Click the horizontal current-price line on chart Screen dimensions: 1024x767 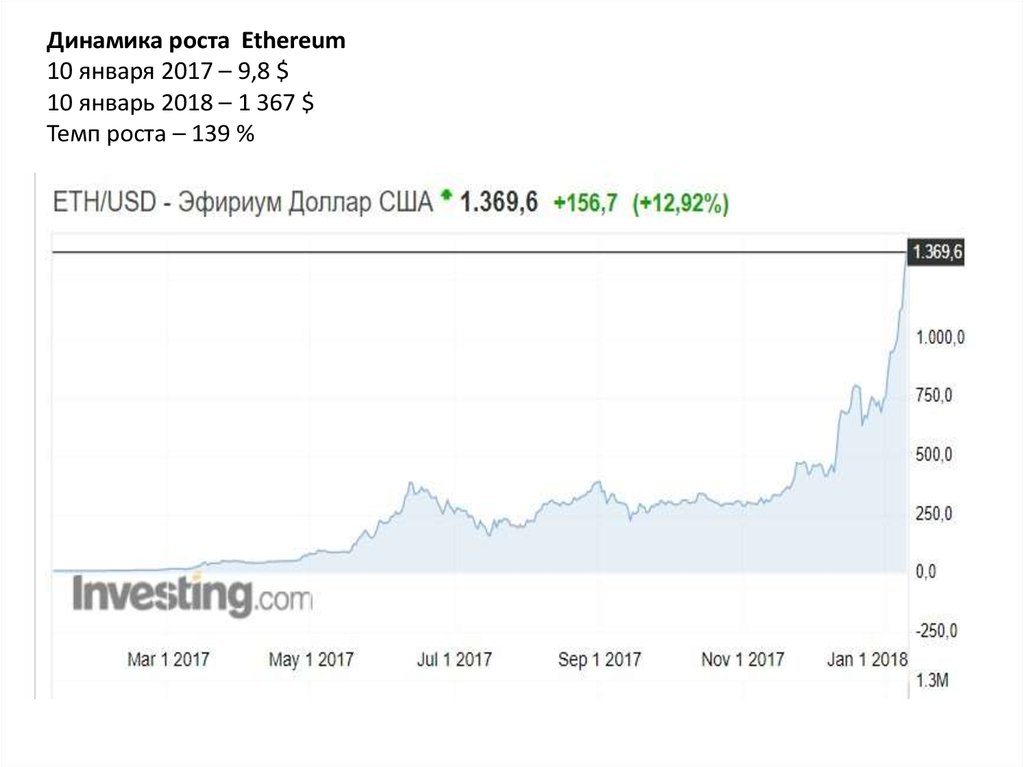click(478, 252)
